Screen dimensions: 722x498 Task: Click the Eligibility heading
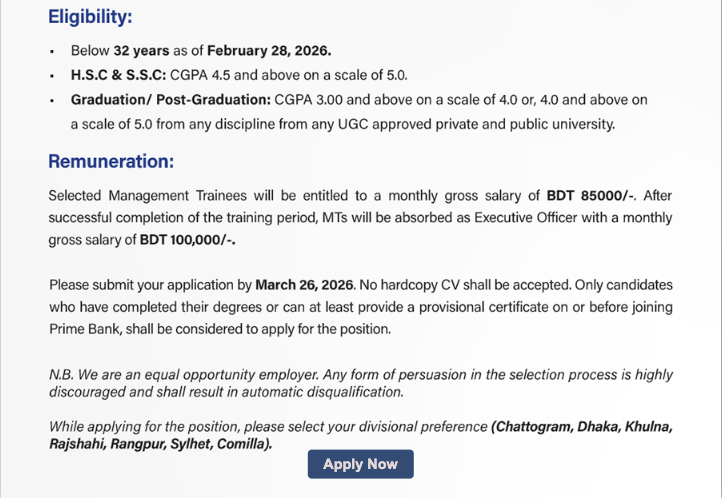pos(90,17)
